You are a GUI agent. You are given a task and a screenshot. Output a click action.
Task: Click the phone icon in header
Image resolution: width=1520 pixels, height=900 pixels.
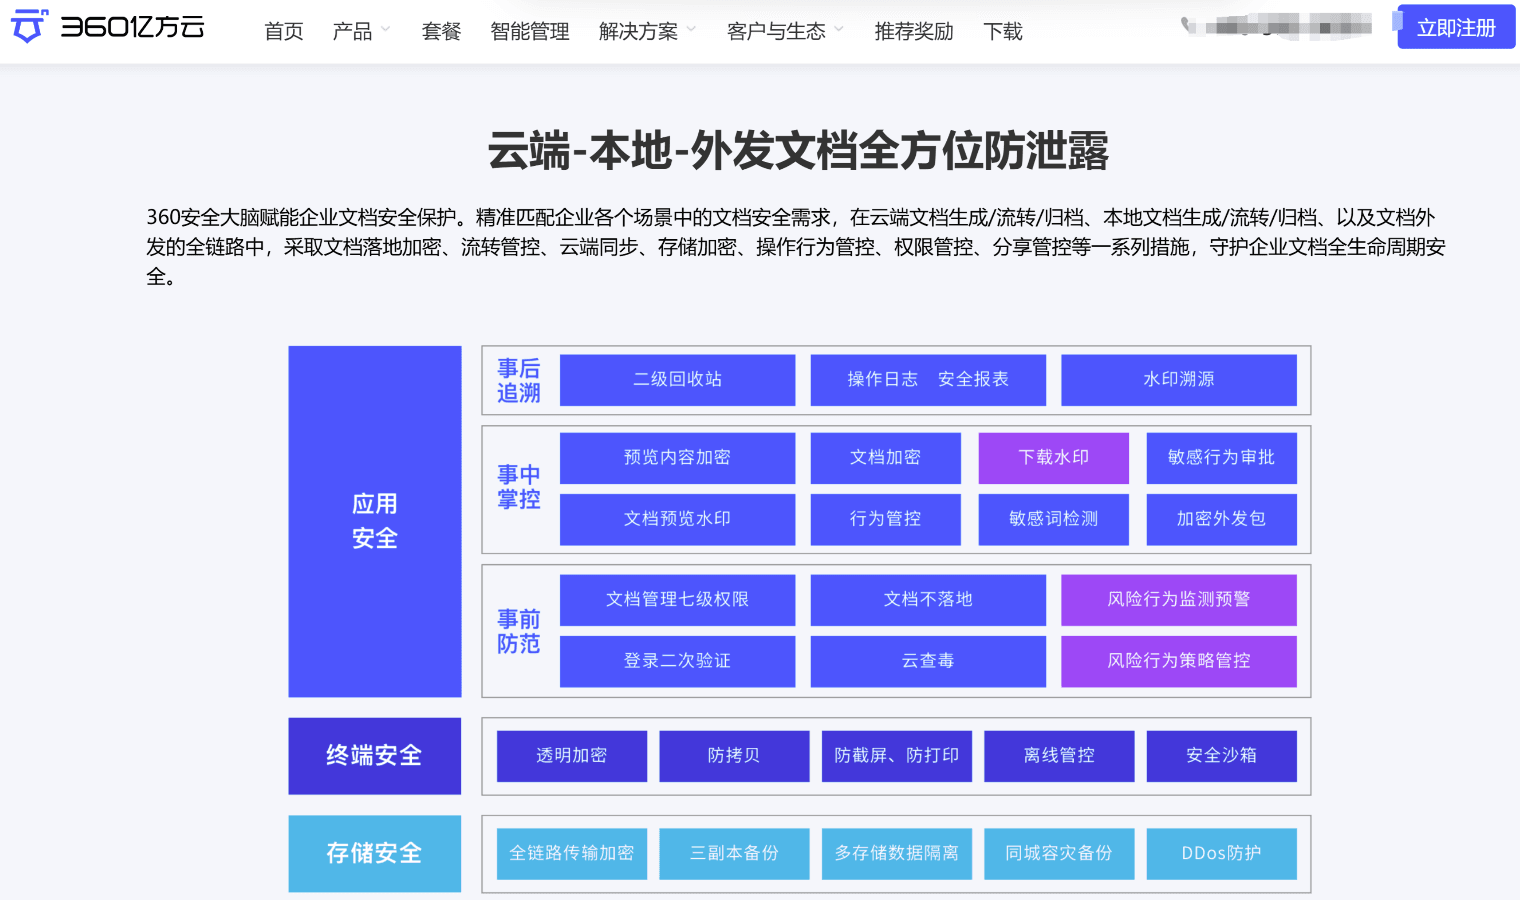click(1187, 25)
